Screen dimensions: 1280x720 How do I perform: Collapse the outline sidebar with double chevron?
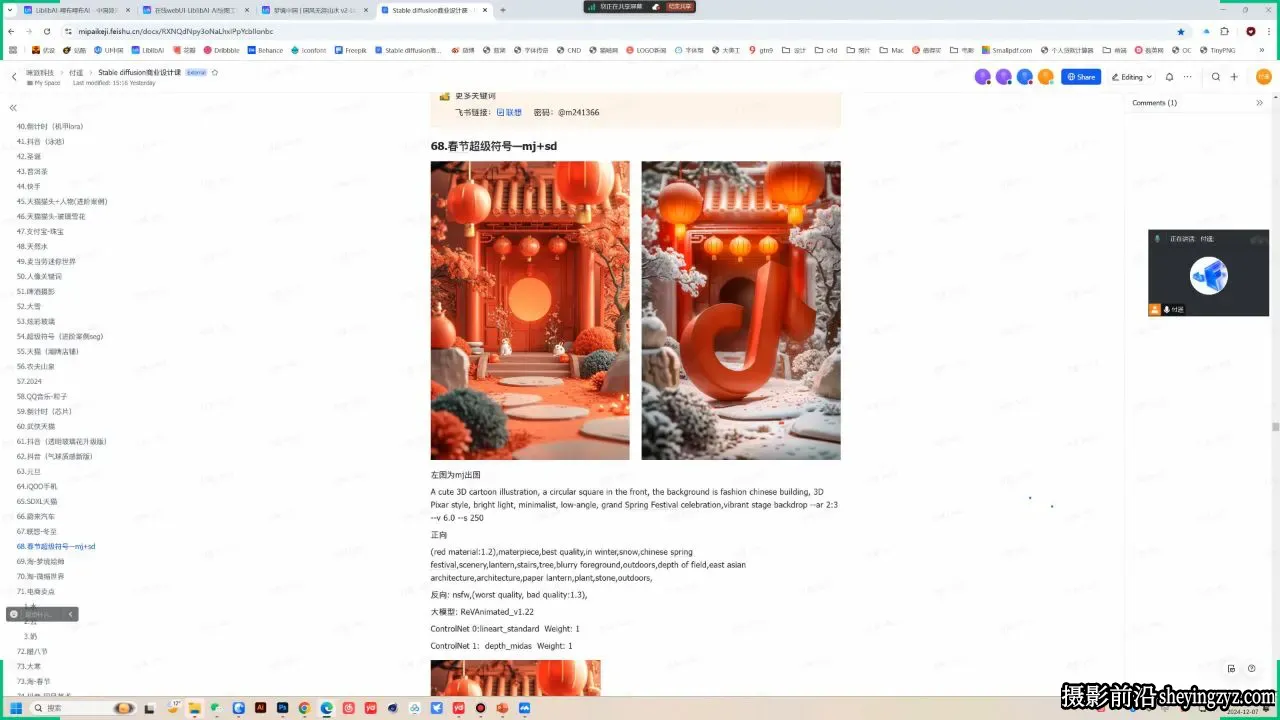(x=13, y=108)
